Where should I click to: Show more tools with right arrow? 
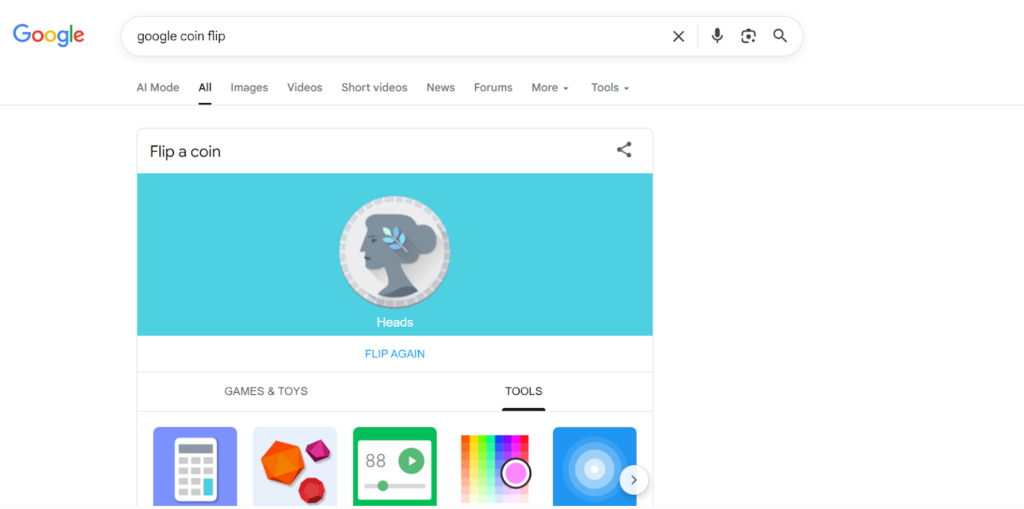click(633, 480)
